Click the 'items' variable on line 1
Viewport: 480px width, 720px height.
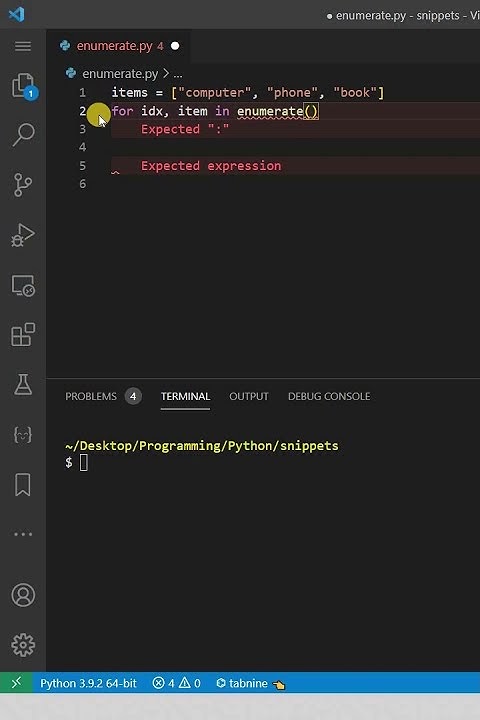click(x=130, y=93)
